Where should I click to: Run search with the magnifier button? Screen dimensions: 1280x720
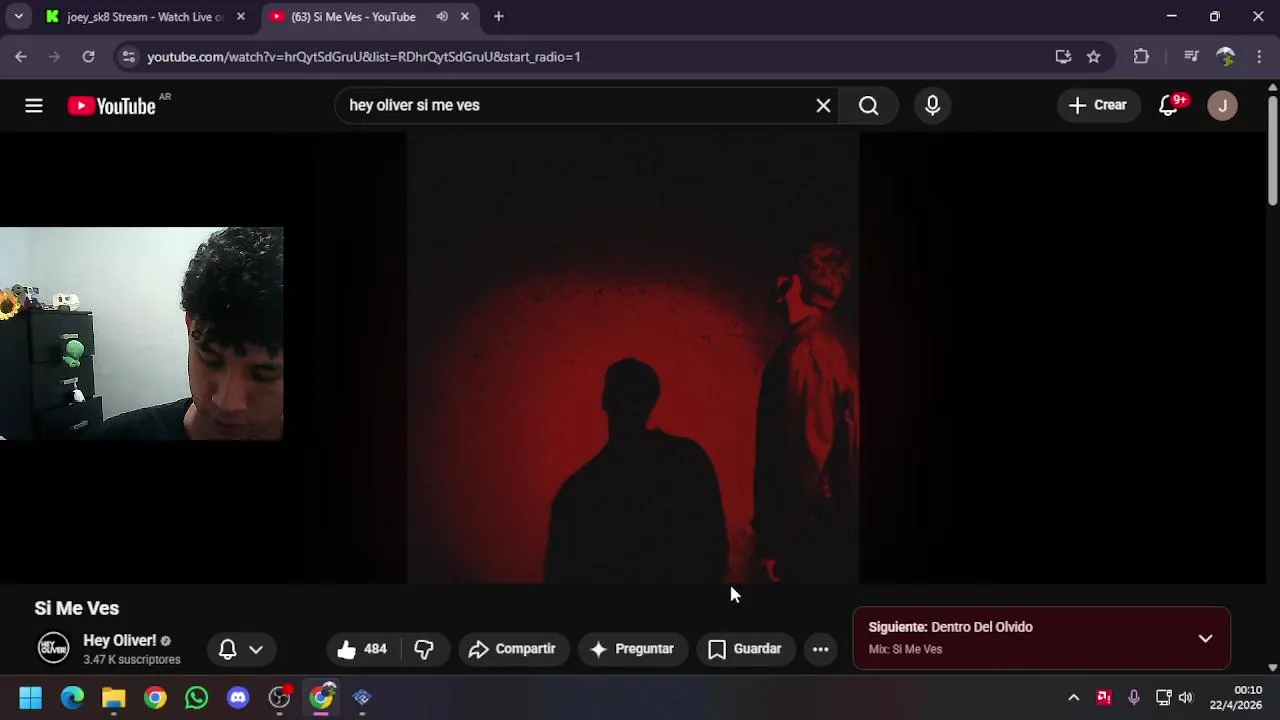(x=868, y=105)
